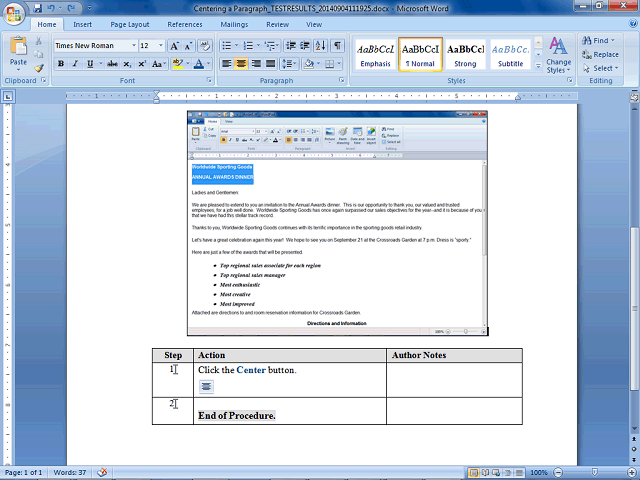The image size is (640, 480).
Task: Open the line spacing dropdown
Action: point(289,64)
